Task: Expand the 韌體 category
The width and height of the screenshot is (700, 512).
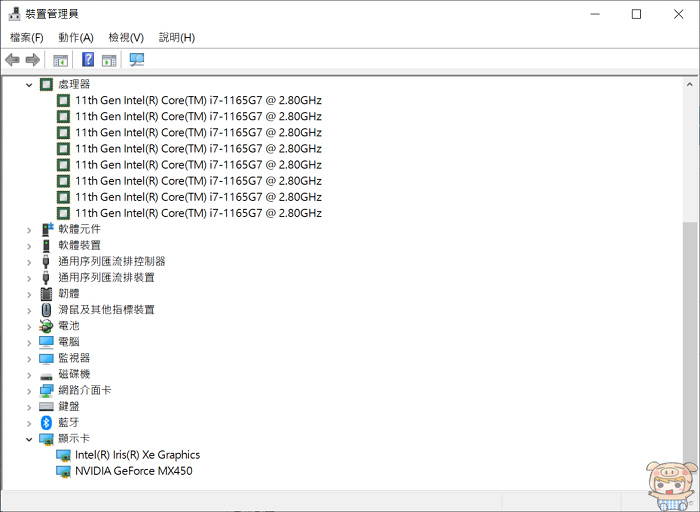Action: point(29,294)
